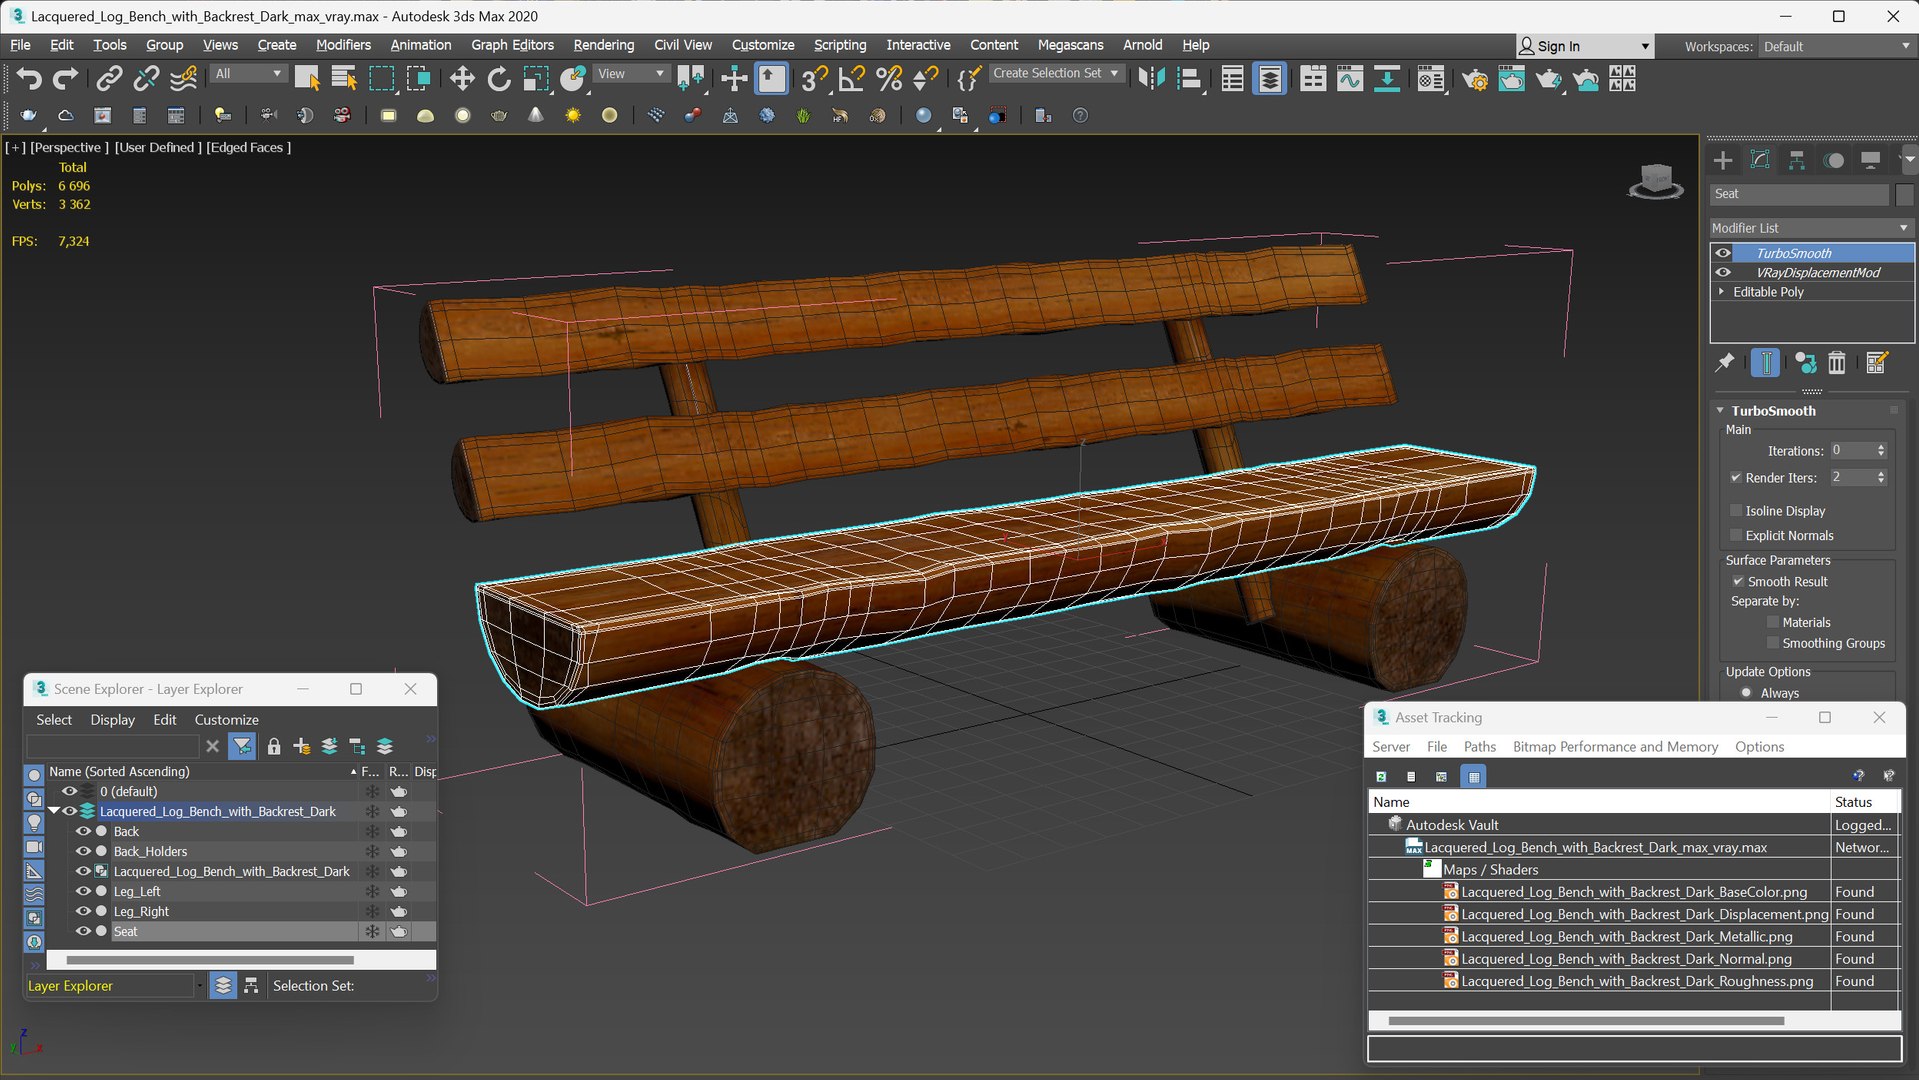Click the Scene Explorer horizontal scrollbar

click(210, 960)
